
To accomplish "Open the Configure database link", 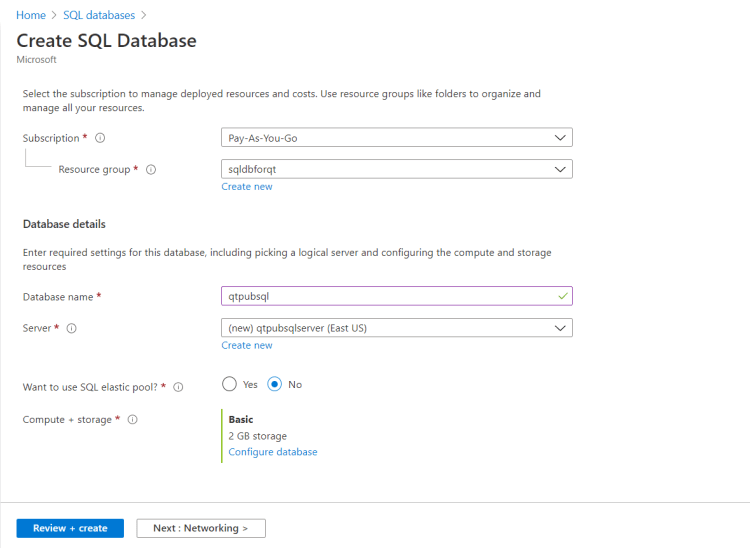I will coord(273,452).
